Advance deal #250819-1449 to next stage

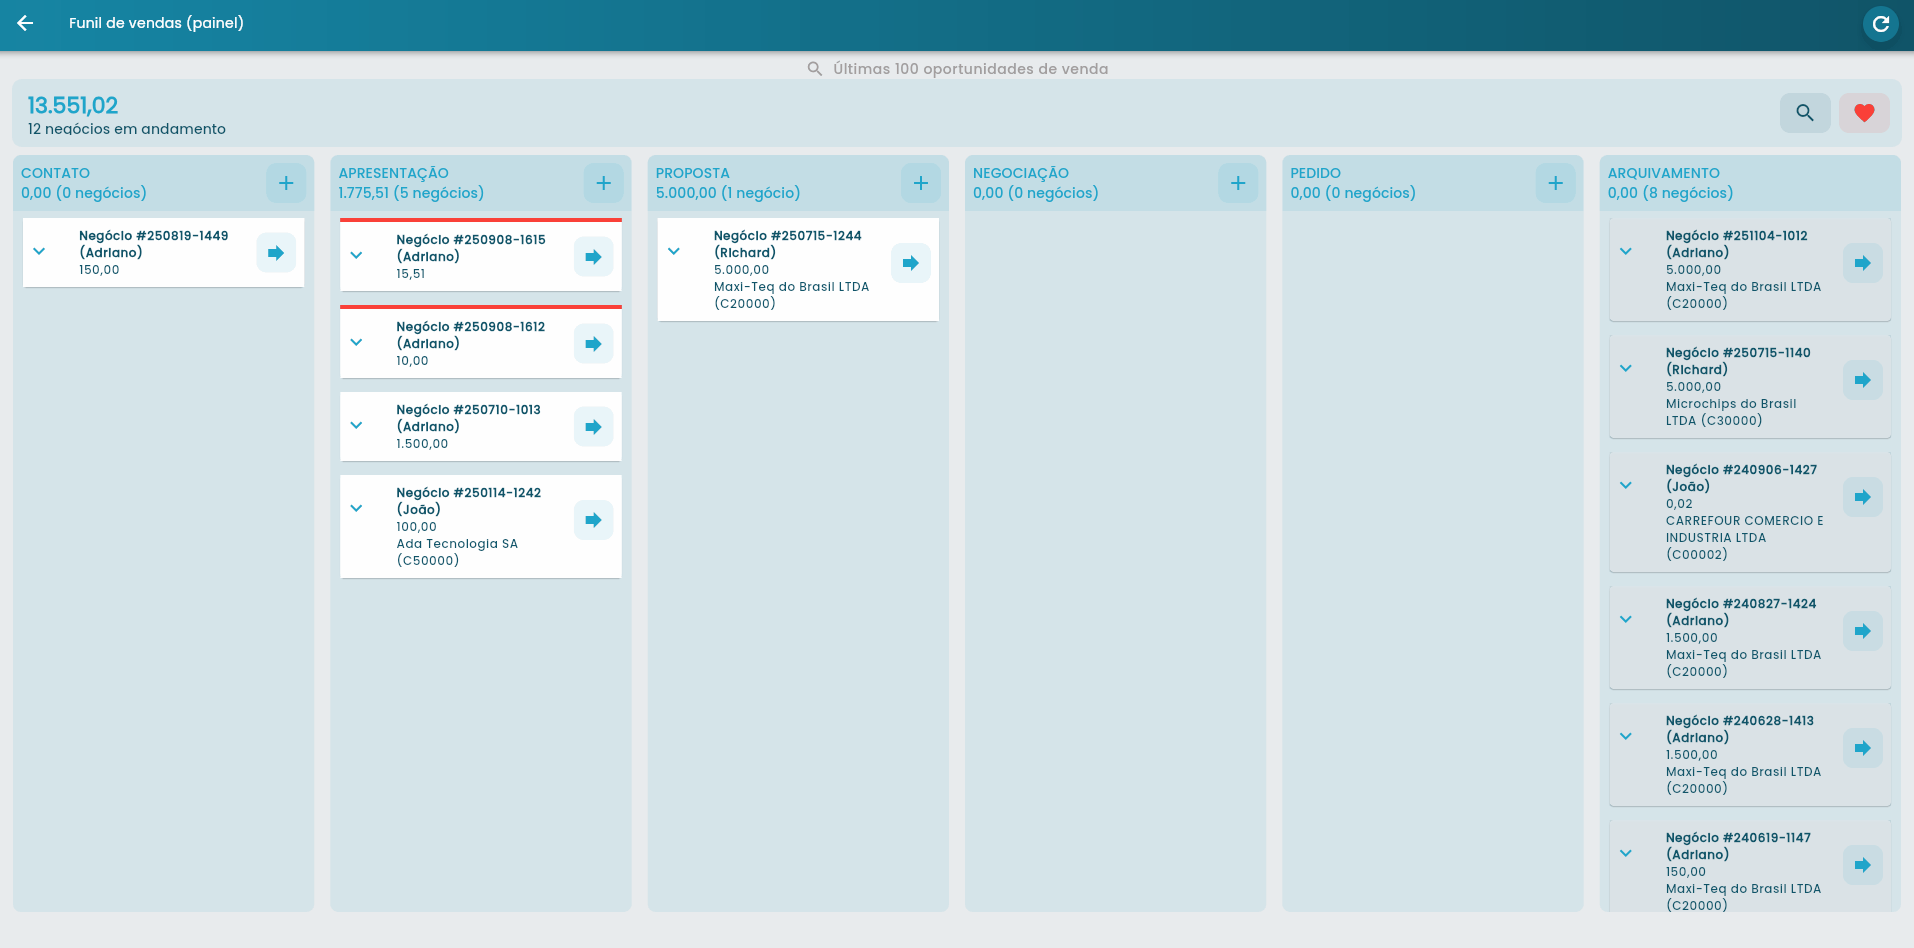click(x=276, y=253)
